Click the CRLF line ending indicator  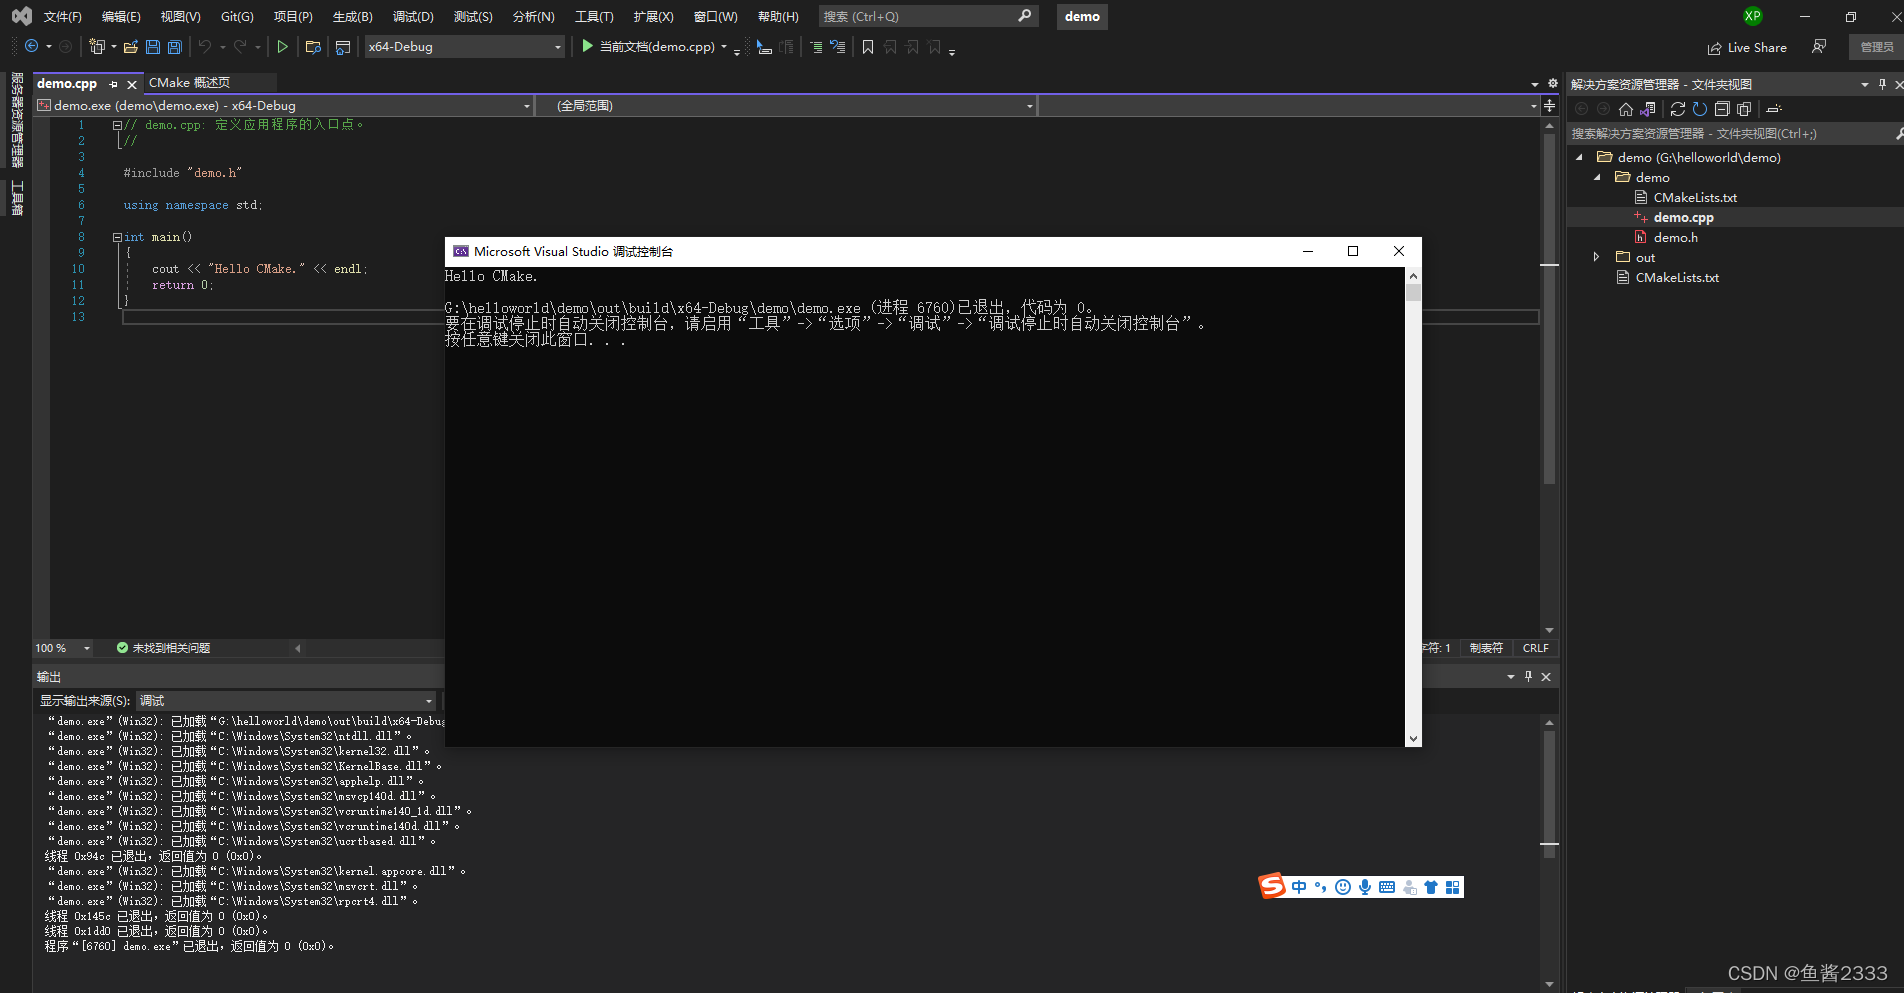pos(1535,648)
